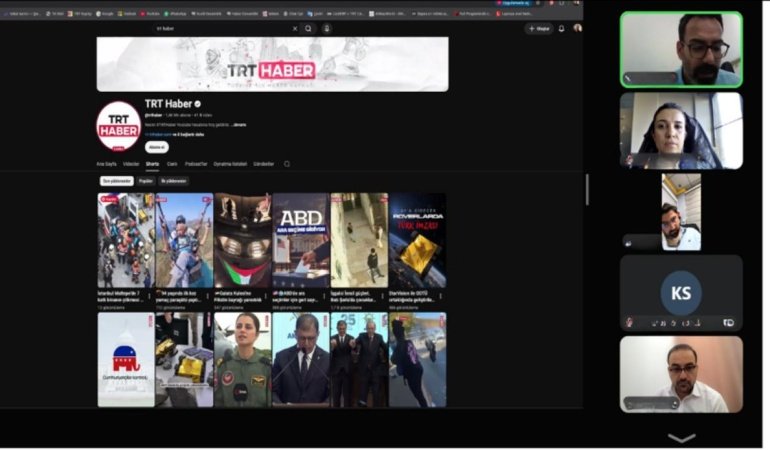Open the street pedestrians short thumbnail

pos(359,240)
